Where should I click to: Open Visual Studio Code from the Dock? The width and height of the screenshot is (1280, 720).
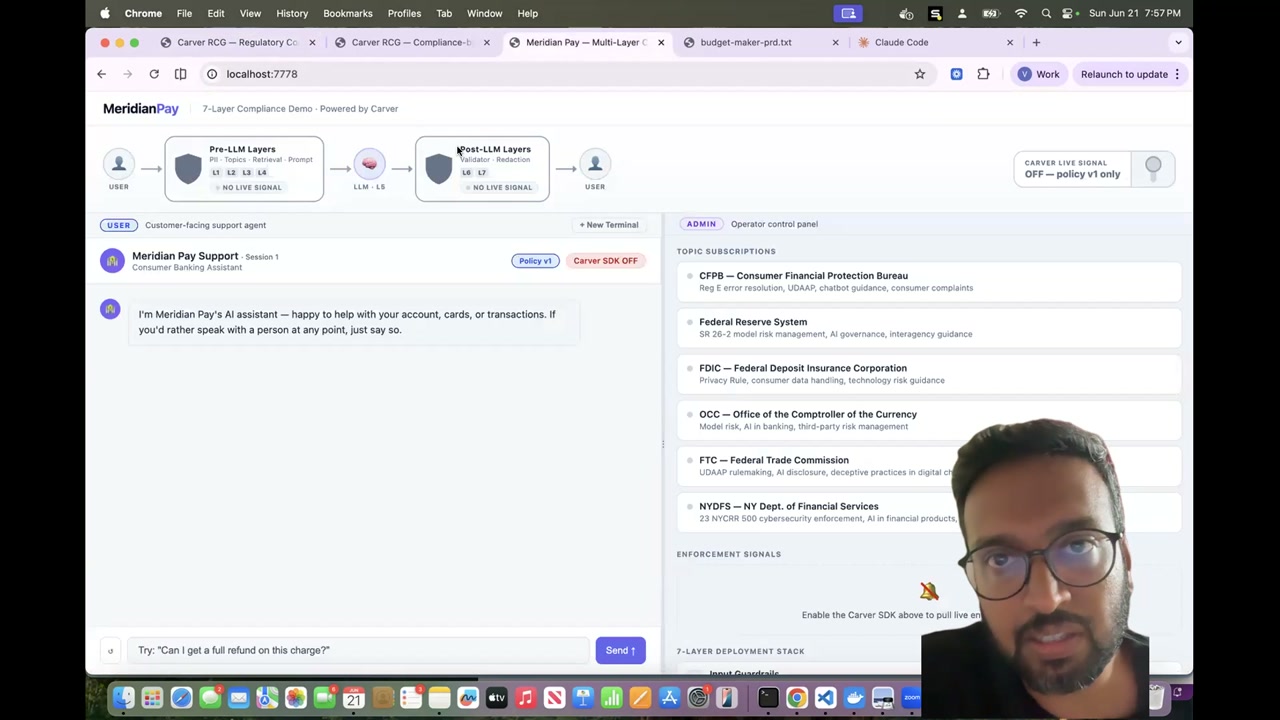(x=825, y=698)
